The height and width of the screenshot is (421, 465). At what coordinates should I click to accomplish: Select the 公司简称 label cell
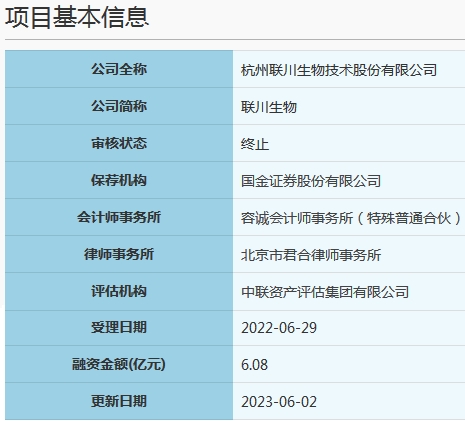tap(119, 106)
